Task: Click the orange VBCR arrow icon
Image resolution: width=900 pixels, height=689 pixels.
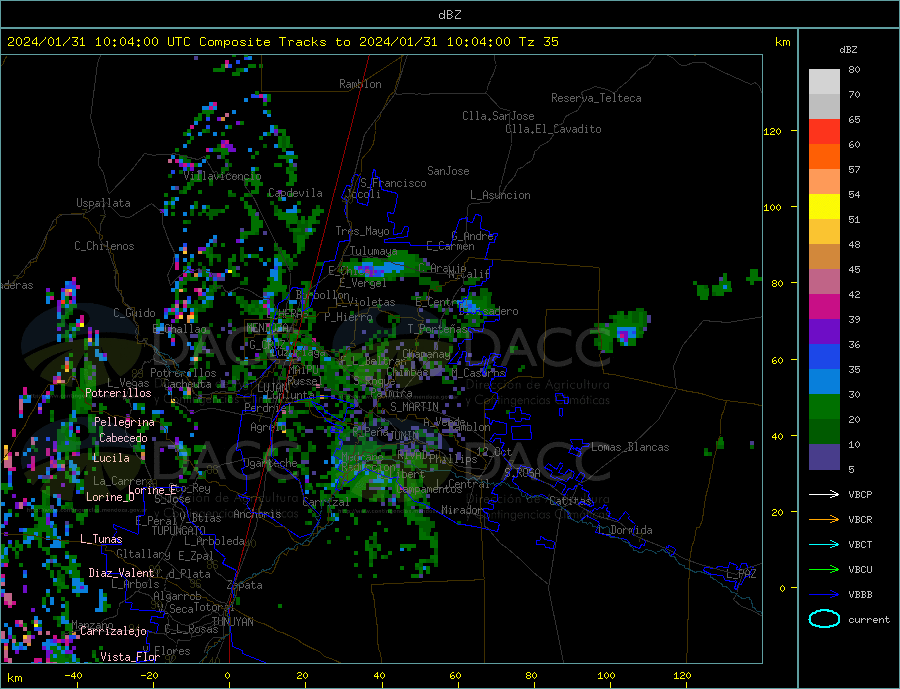Action: click(824, 519)
